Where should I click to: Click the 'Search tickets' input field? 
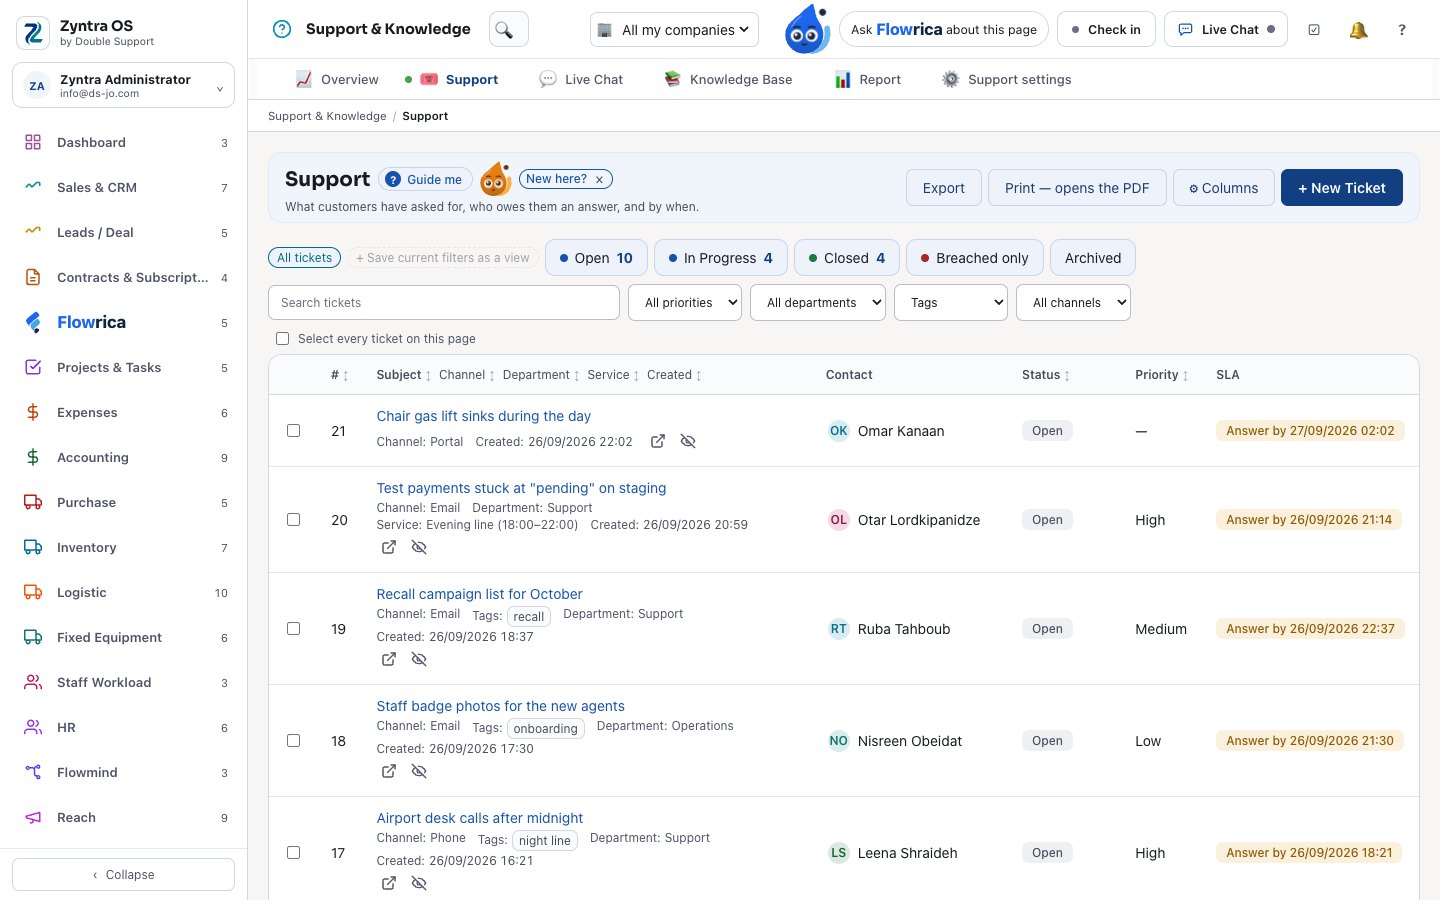pos(444,303)
